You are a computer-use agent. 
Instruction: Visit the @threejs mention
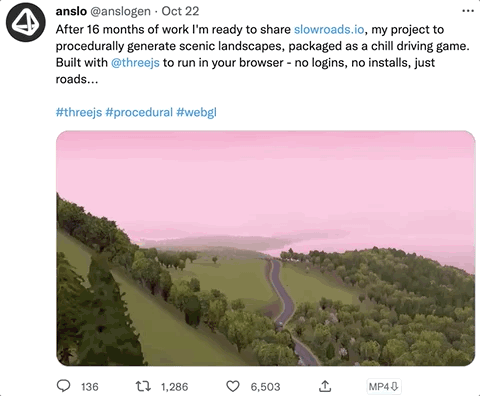tap(135, 62)
